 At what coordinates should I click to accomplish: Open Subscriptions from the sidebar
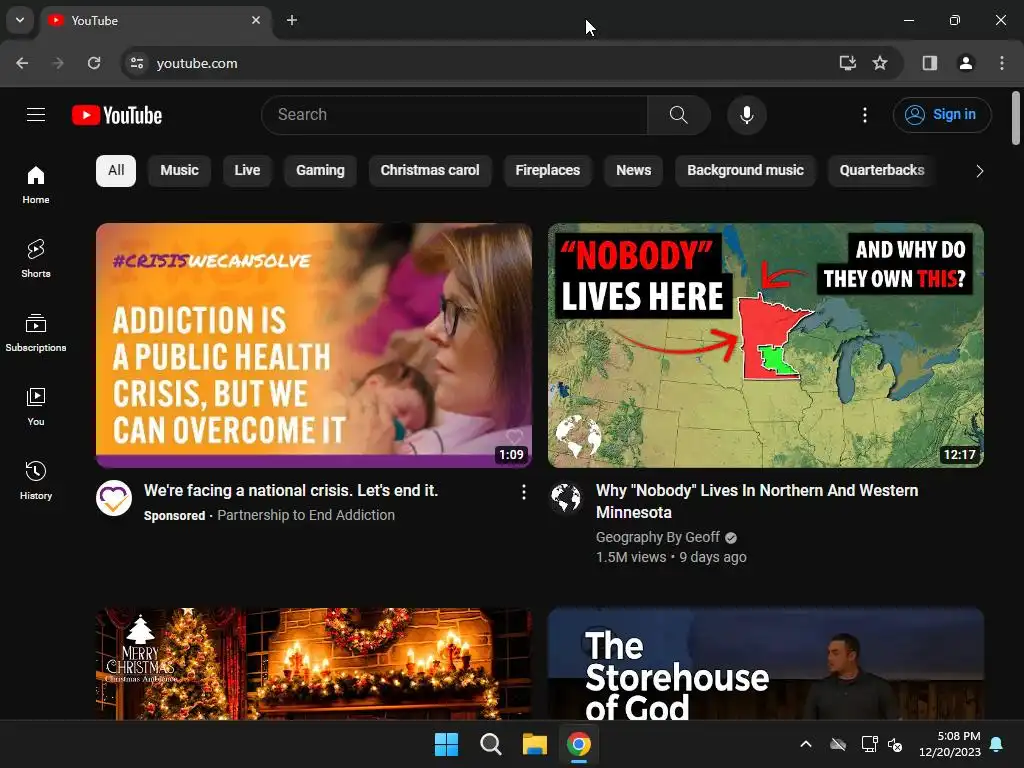(x=36, y=332)
